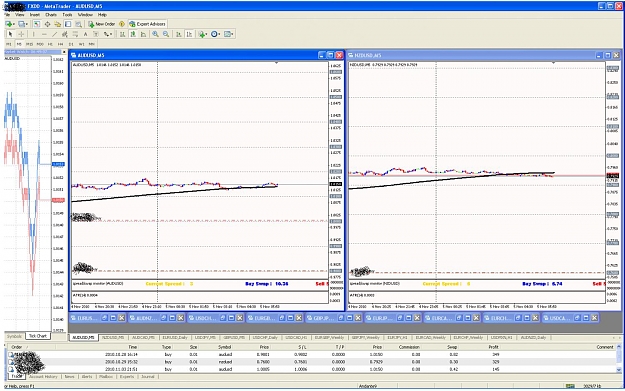The image size is (625, 391).
Task: Open the New Chart dropdown arrow
Action: pyautogui.click(x=14, y=24)
